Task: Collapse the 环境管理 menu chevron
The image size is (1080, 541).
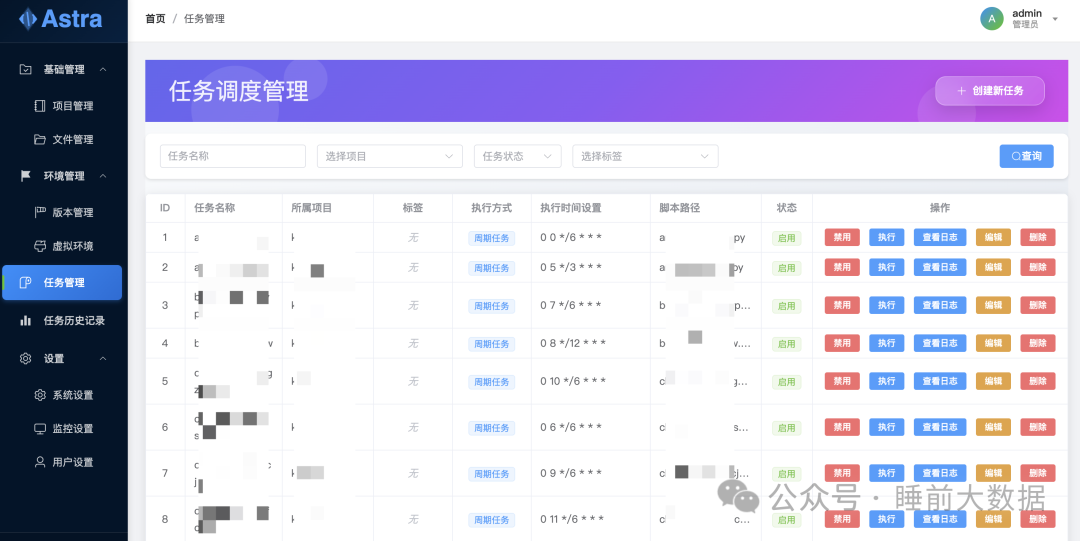Action: click(x=103, y=176)
